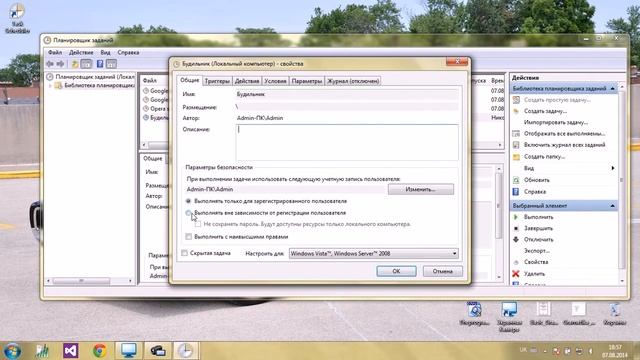The height and width of the screenshot is (360, 640).
Task: Click the blue Help icon in toolbar
Action: pyautogui.click(x=100, y=64)
